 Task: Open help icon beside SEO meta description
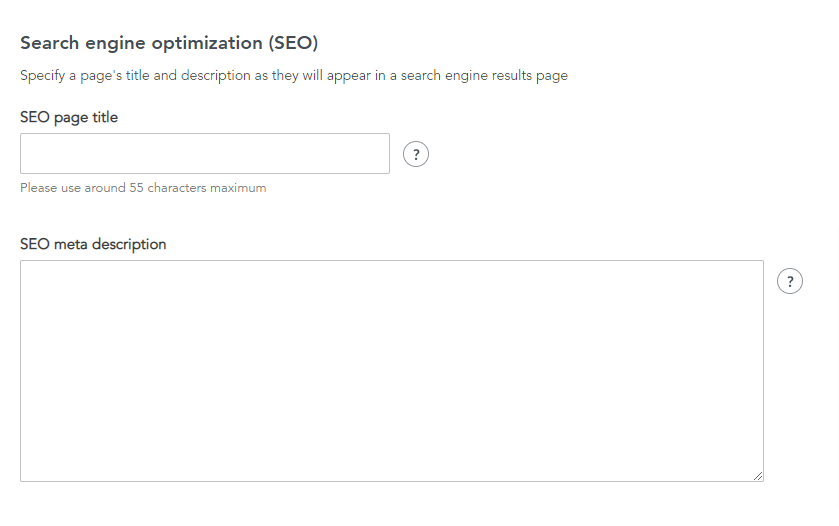click(x=790, y=281)
